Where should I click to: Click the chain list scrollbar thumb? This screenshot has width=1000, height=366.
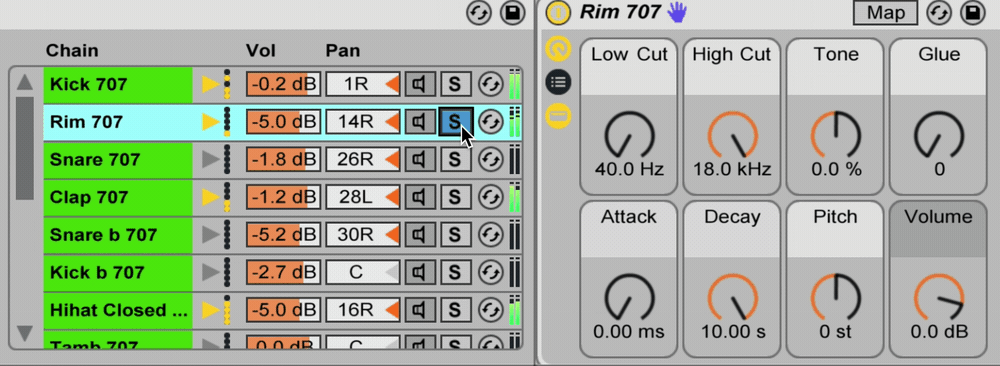(x=25, y=149)
